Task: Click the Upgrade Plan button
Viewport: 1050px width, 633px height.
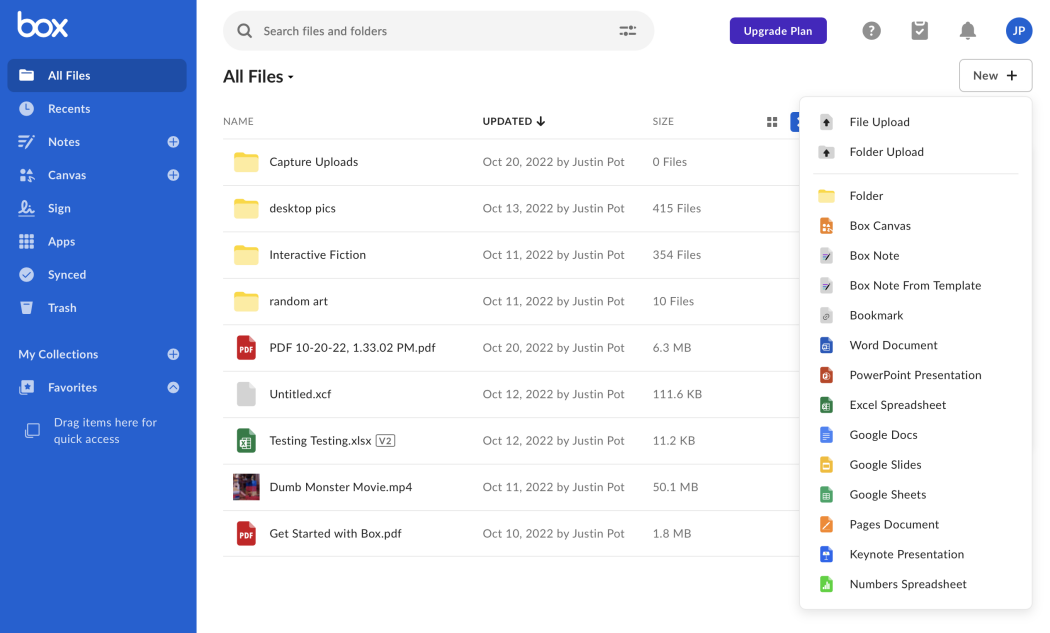Action: 778,31
